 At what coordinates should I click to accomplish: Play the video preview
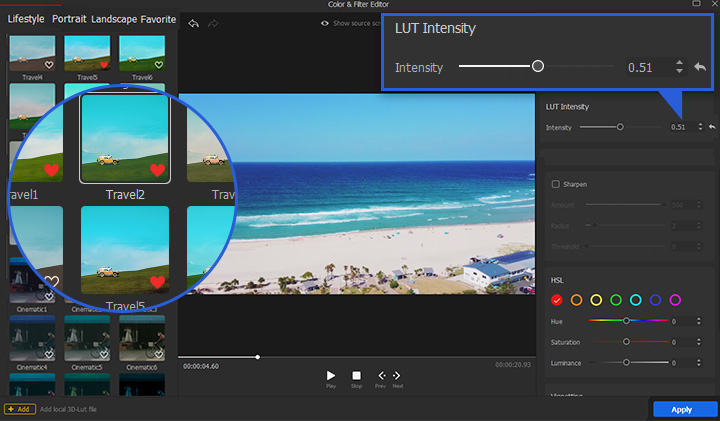click(331, 375)
